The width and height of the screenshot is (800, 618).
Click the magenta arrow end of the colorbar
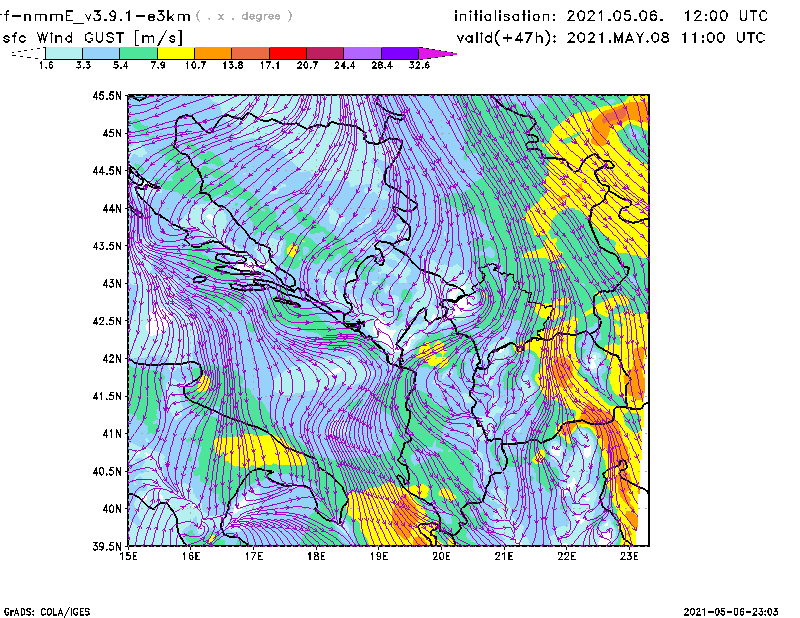(437, 53)
